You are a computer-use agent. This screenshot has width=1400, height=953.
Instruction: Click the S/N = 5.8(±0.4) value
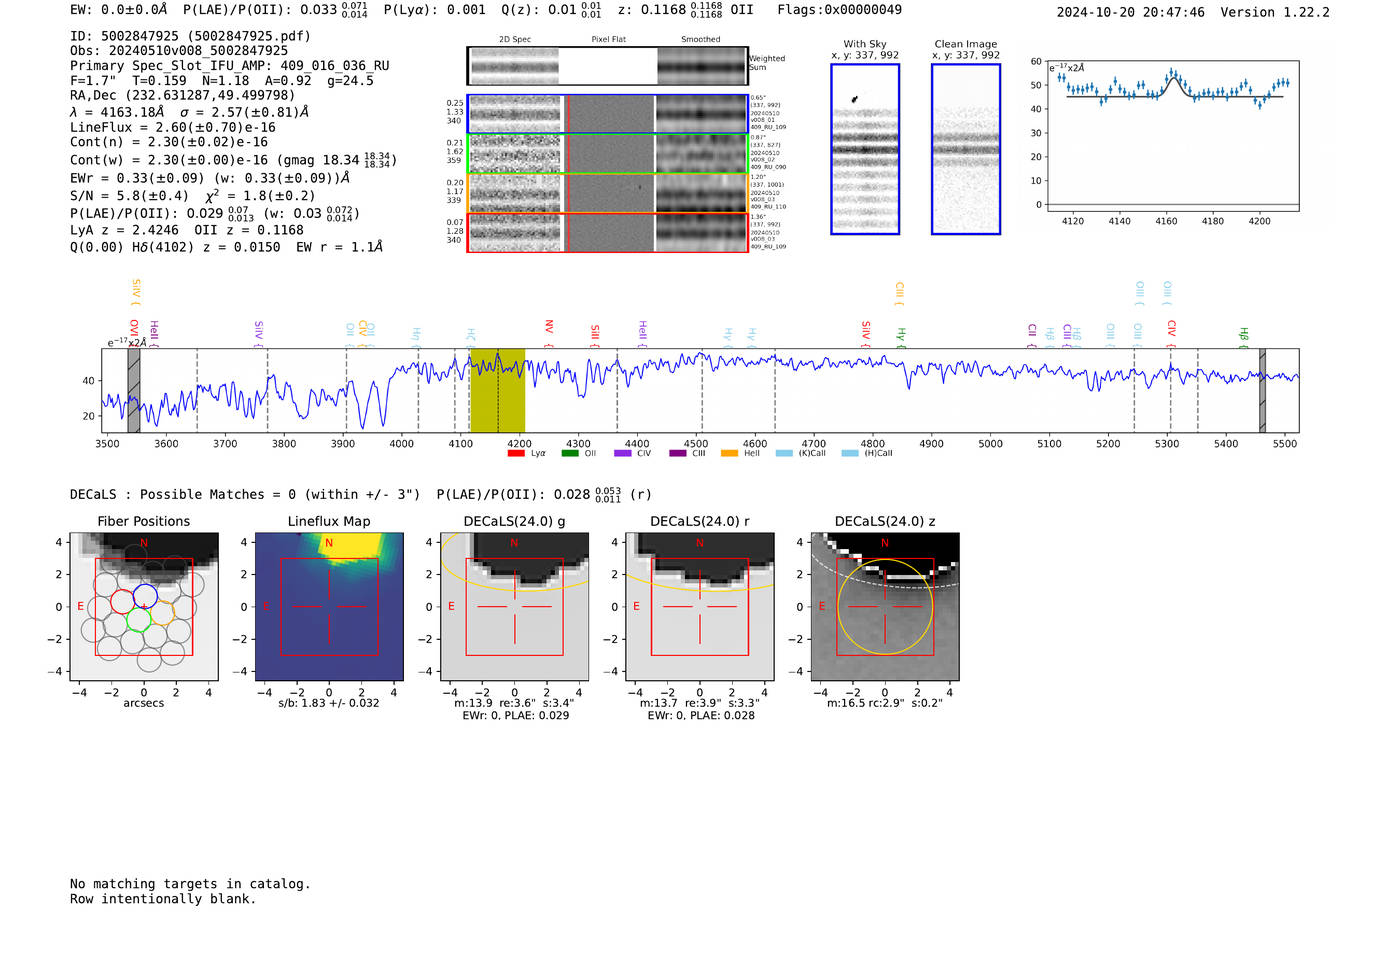click(129, 196)
